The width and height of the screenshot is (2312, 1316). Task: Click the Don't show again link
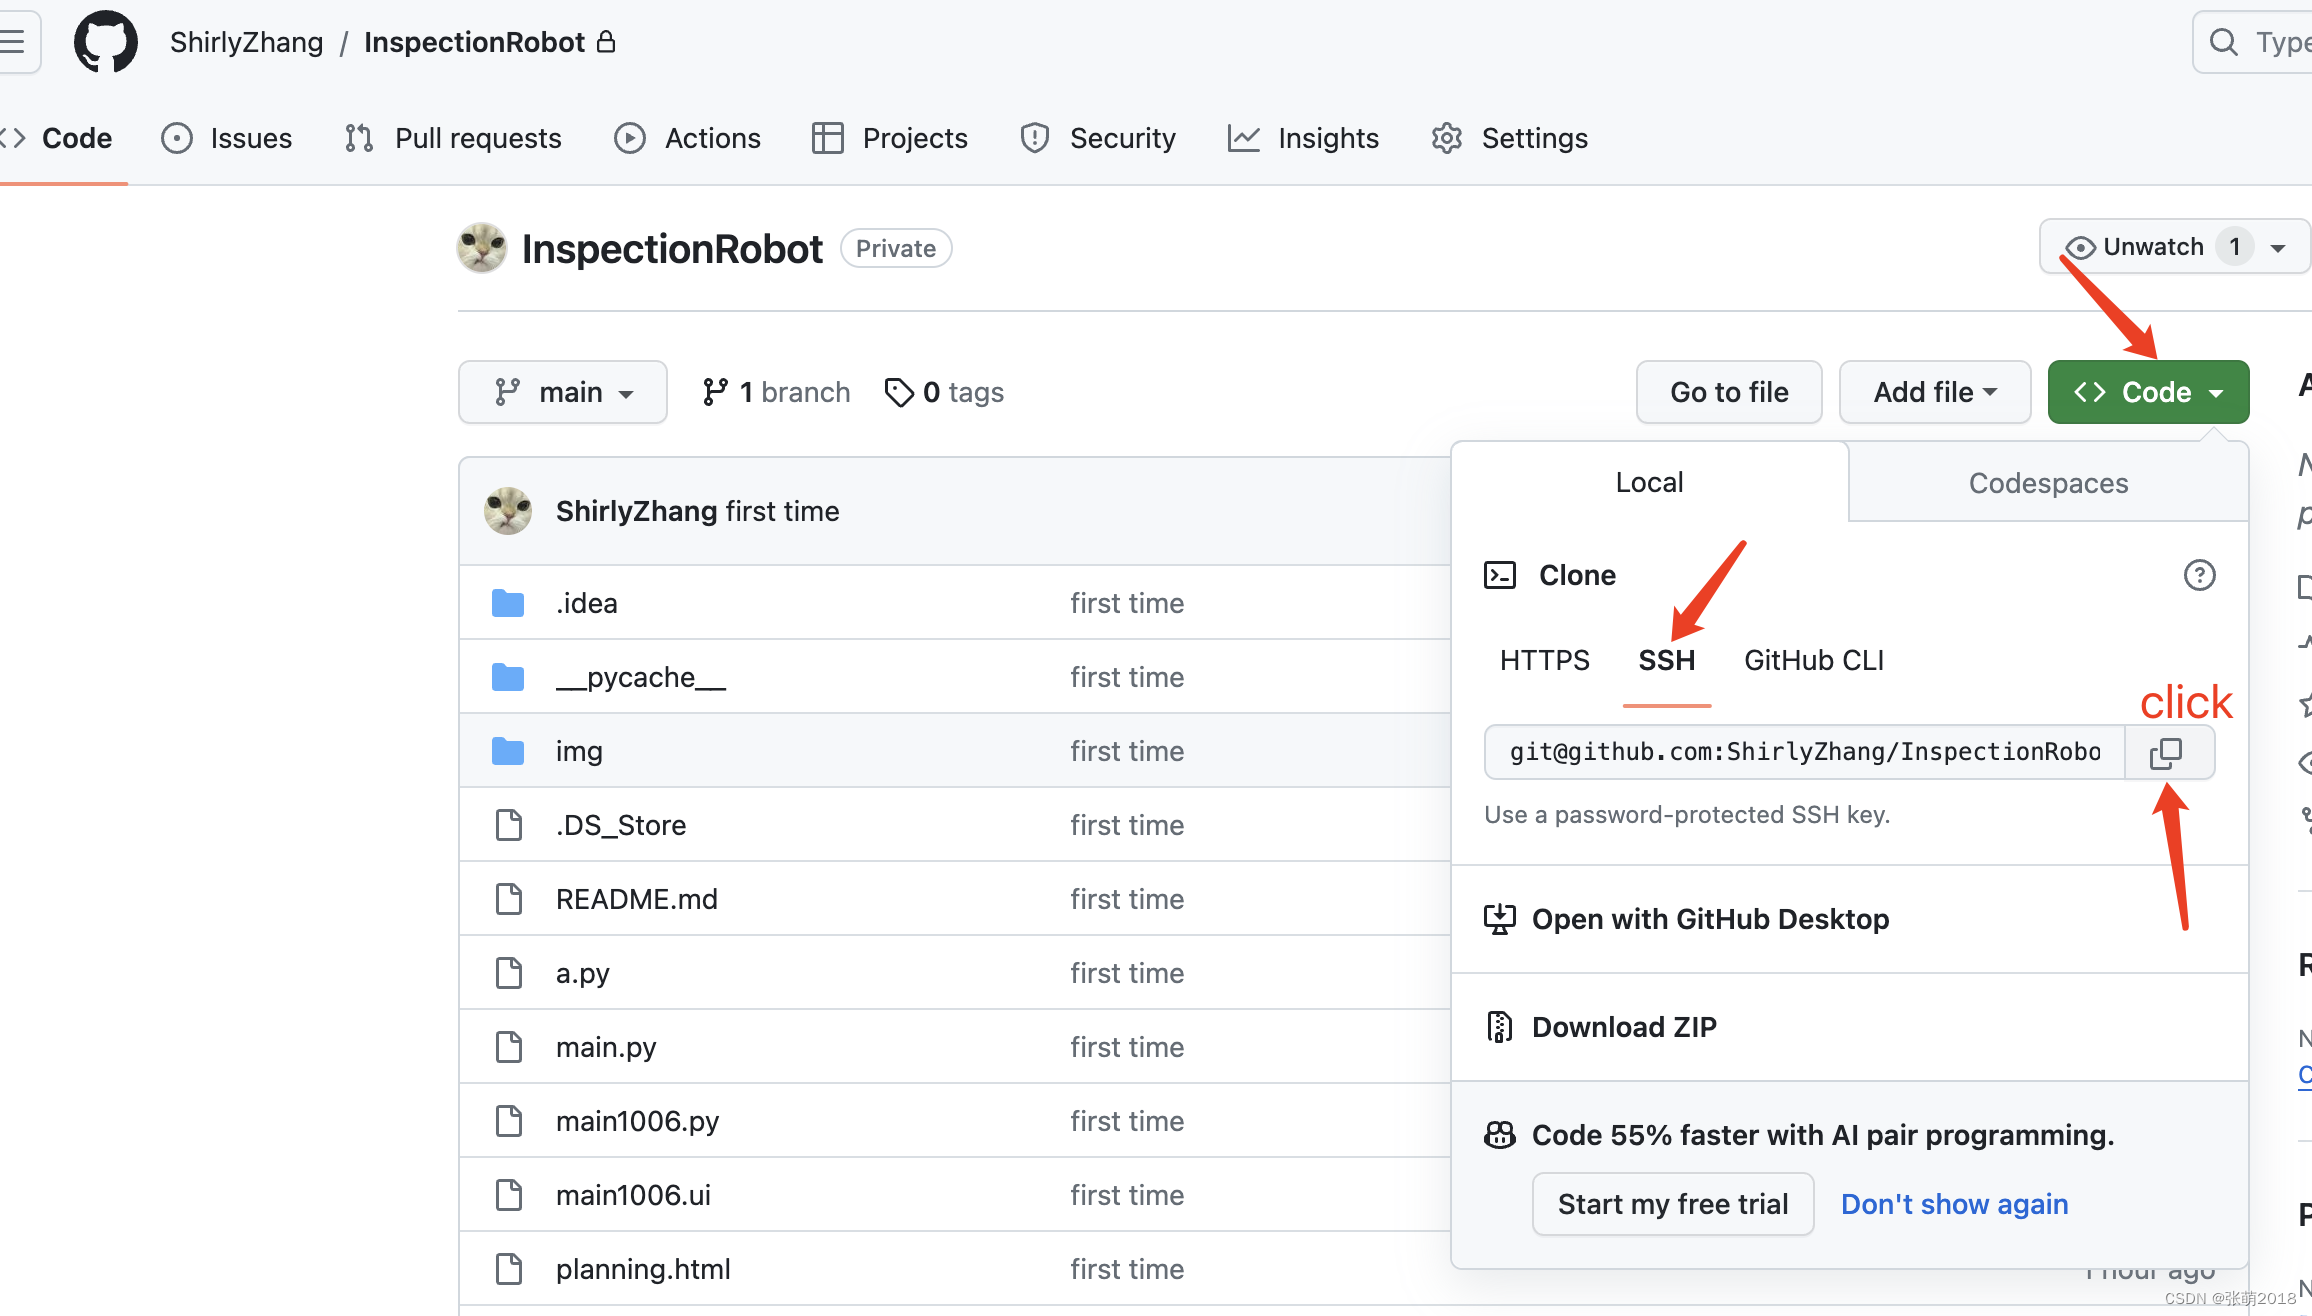(x=1955, y=1204)
